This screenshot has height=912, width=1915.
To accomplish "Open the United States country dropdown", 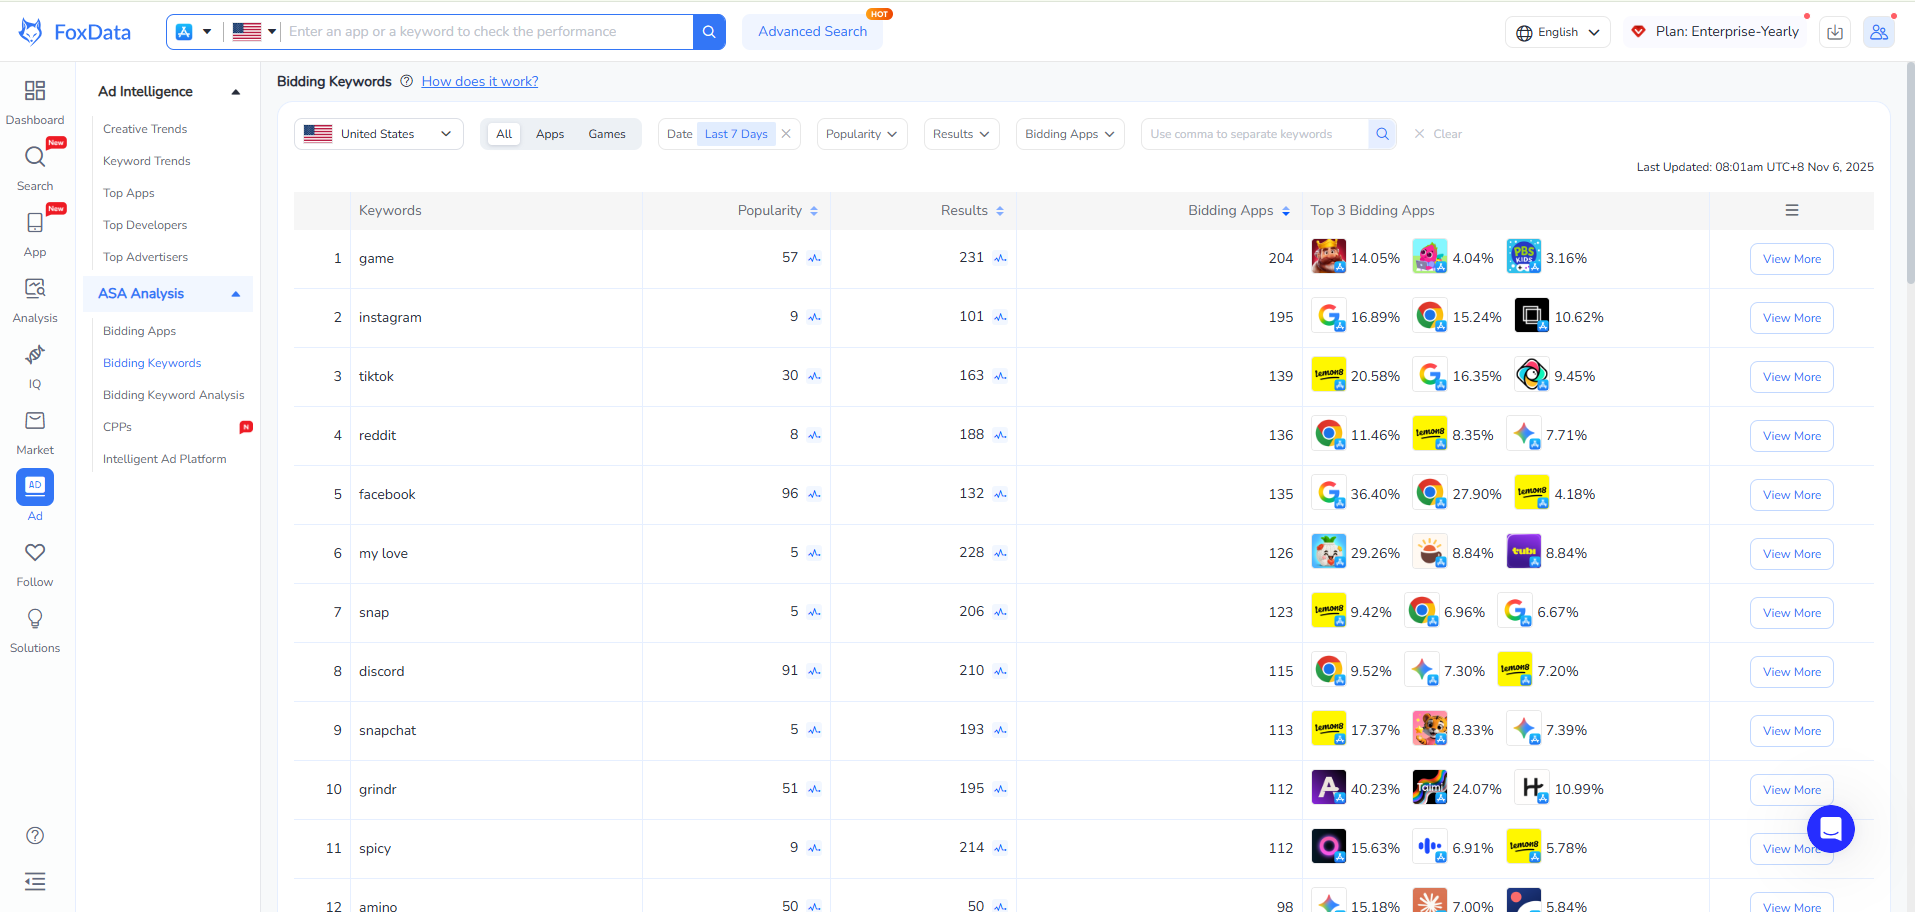I will (x=378, y=134).
